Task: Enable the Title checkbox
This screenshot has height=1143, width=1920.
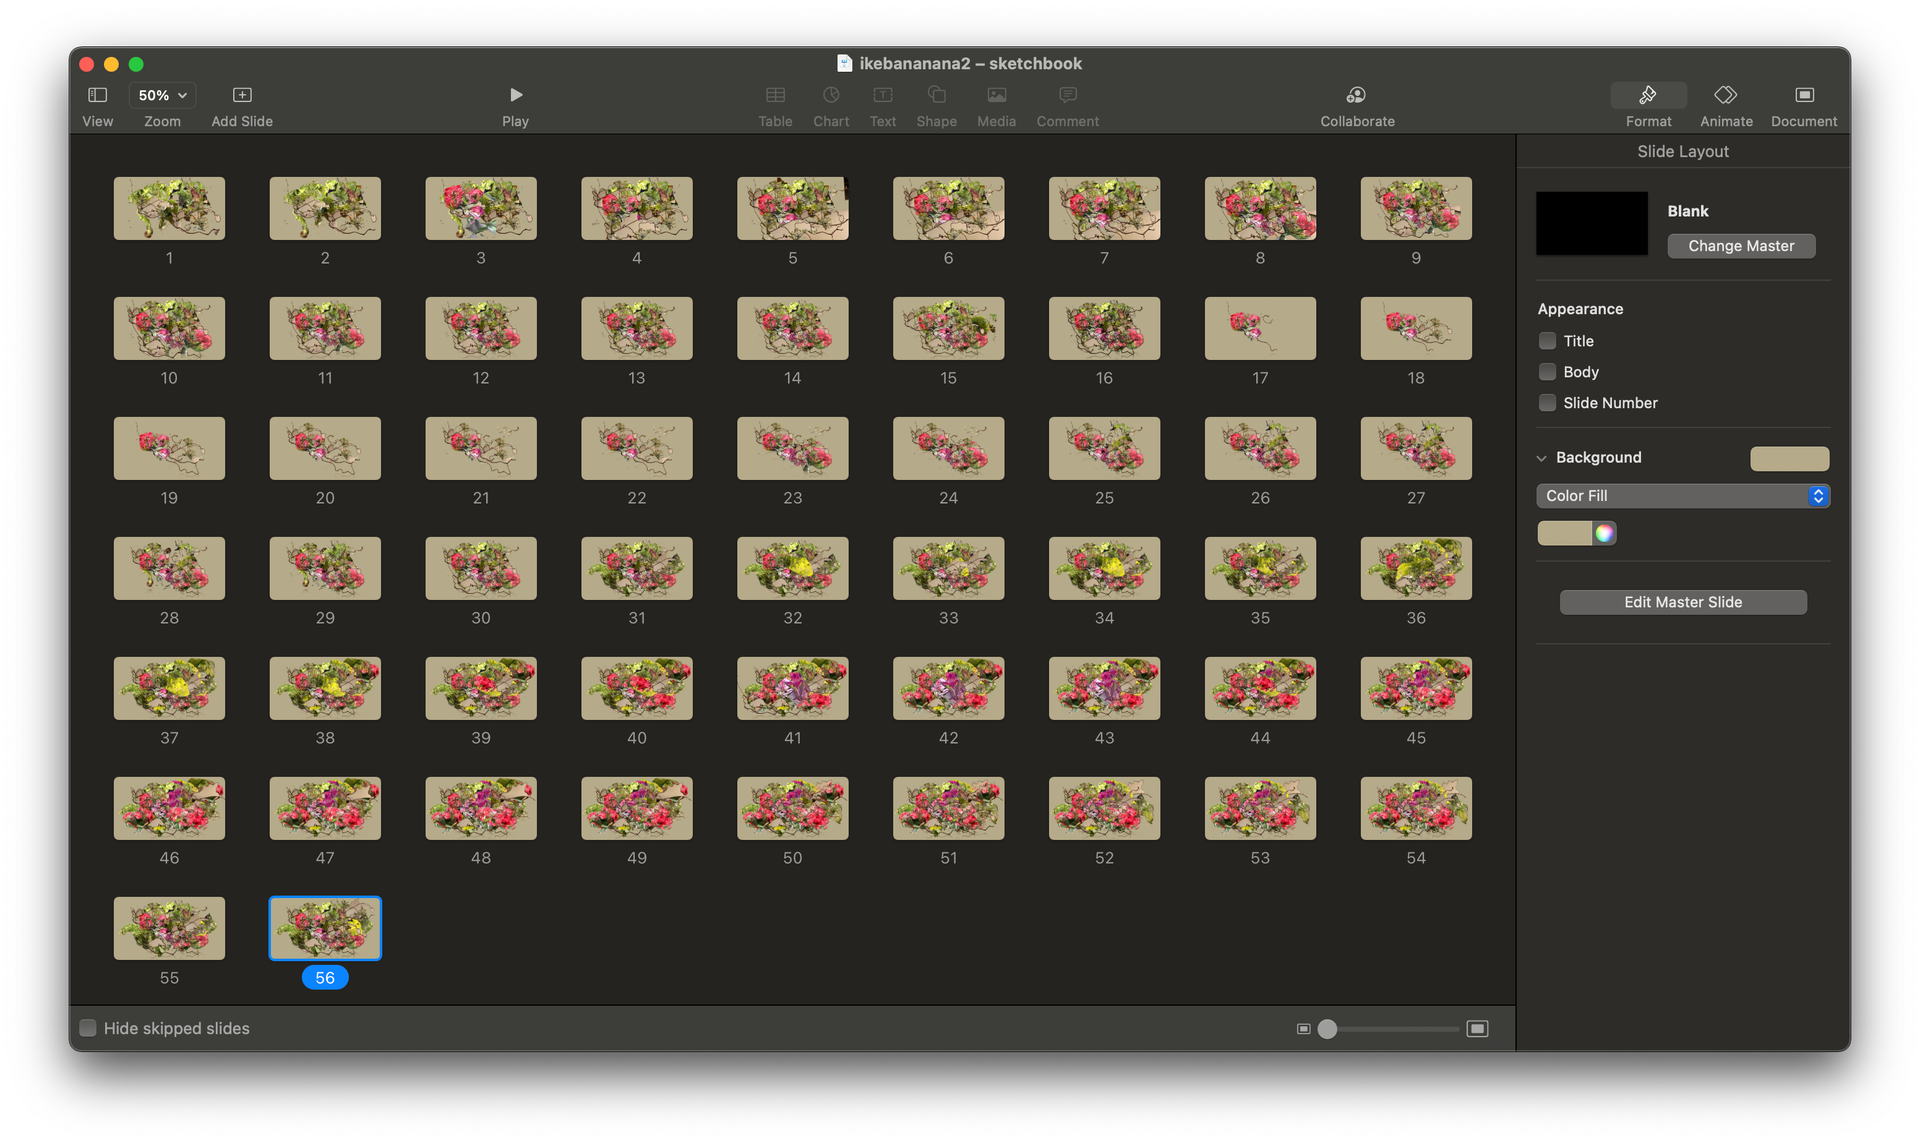Action: (1547, 341)
